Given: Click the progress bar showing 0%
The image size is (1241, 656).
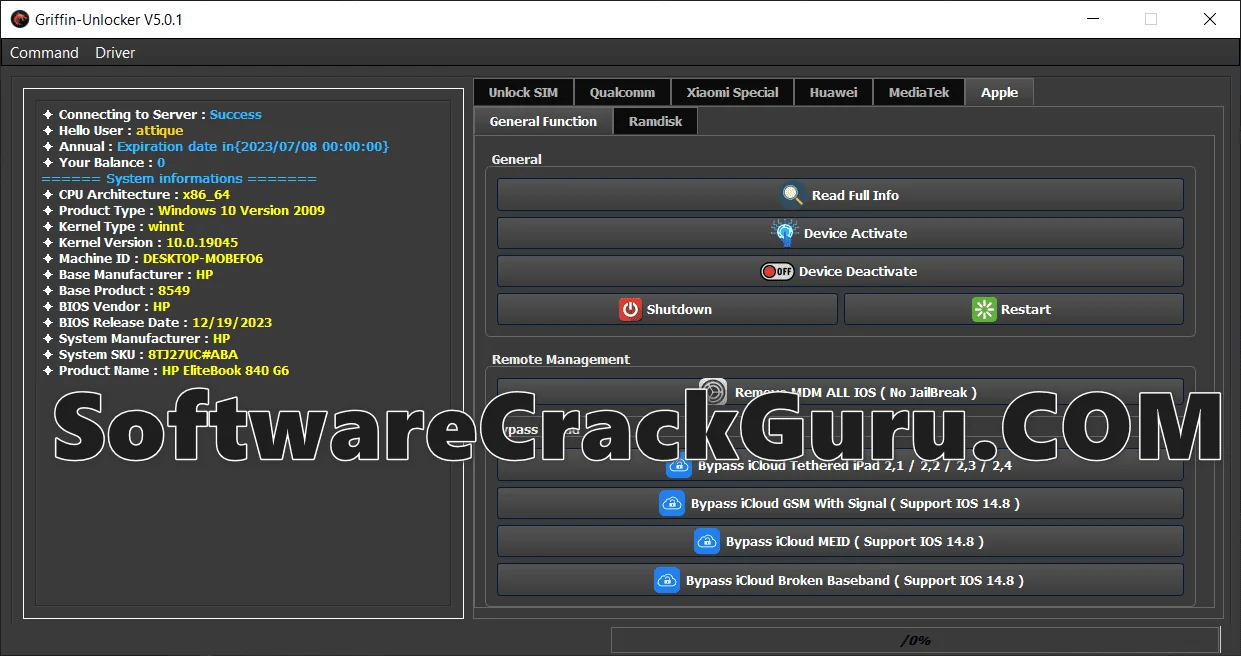Looking at the screenshot, I should (915, 640).
